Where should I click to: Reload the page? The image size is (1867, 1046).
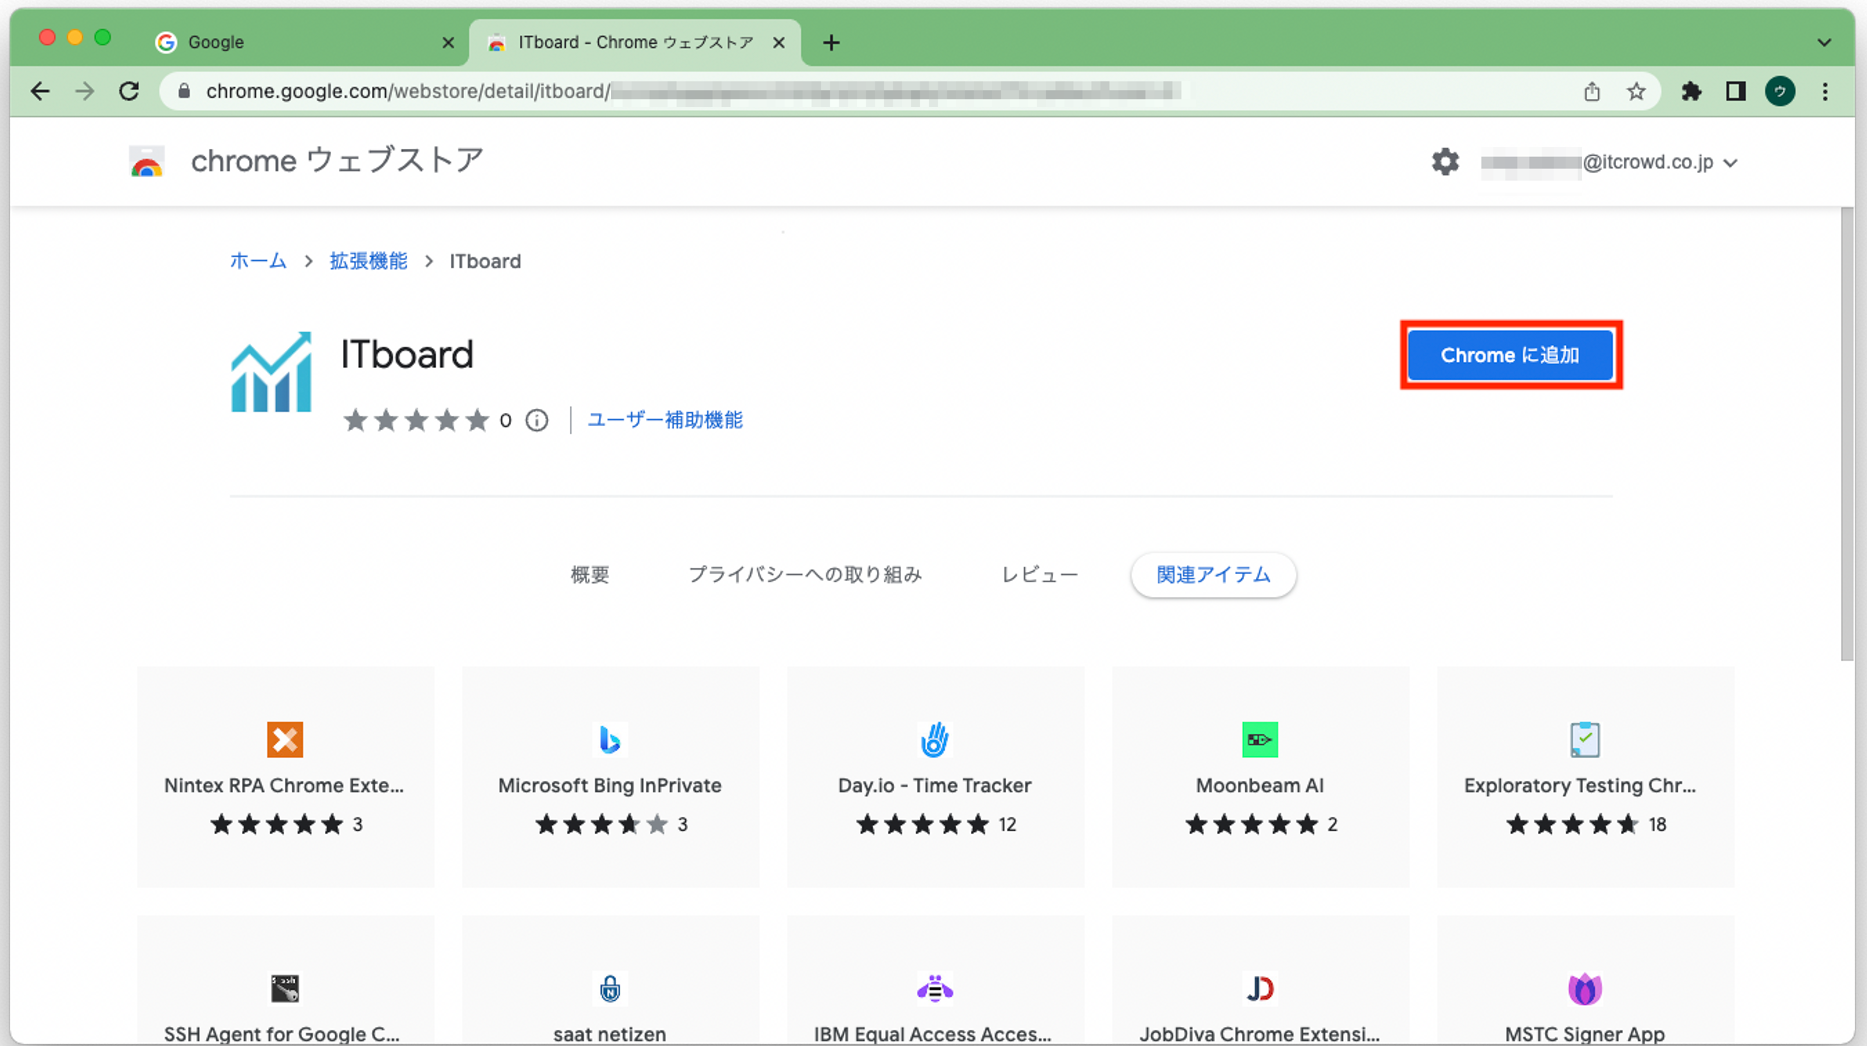click(x=129, y=92)
